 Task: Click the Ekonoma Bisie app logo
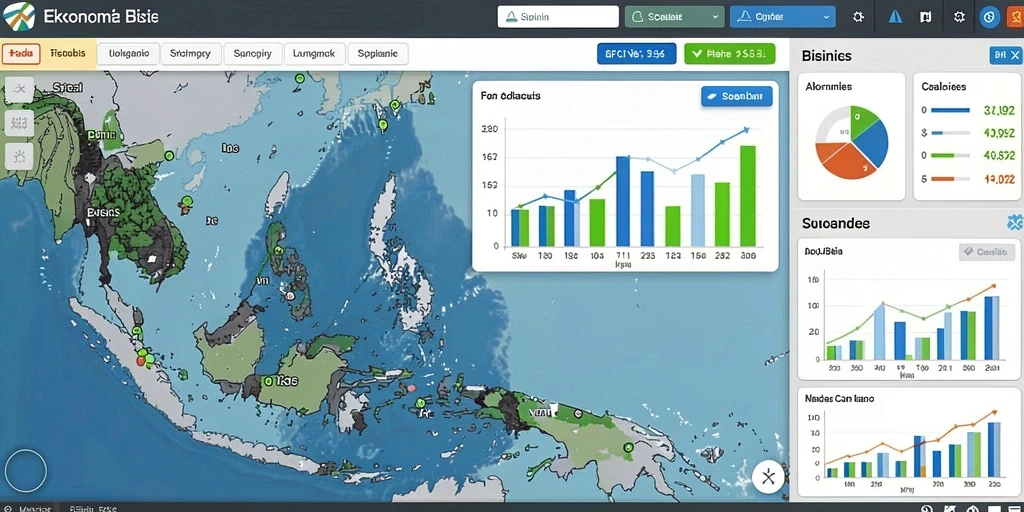[19, 17]
